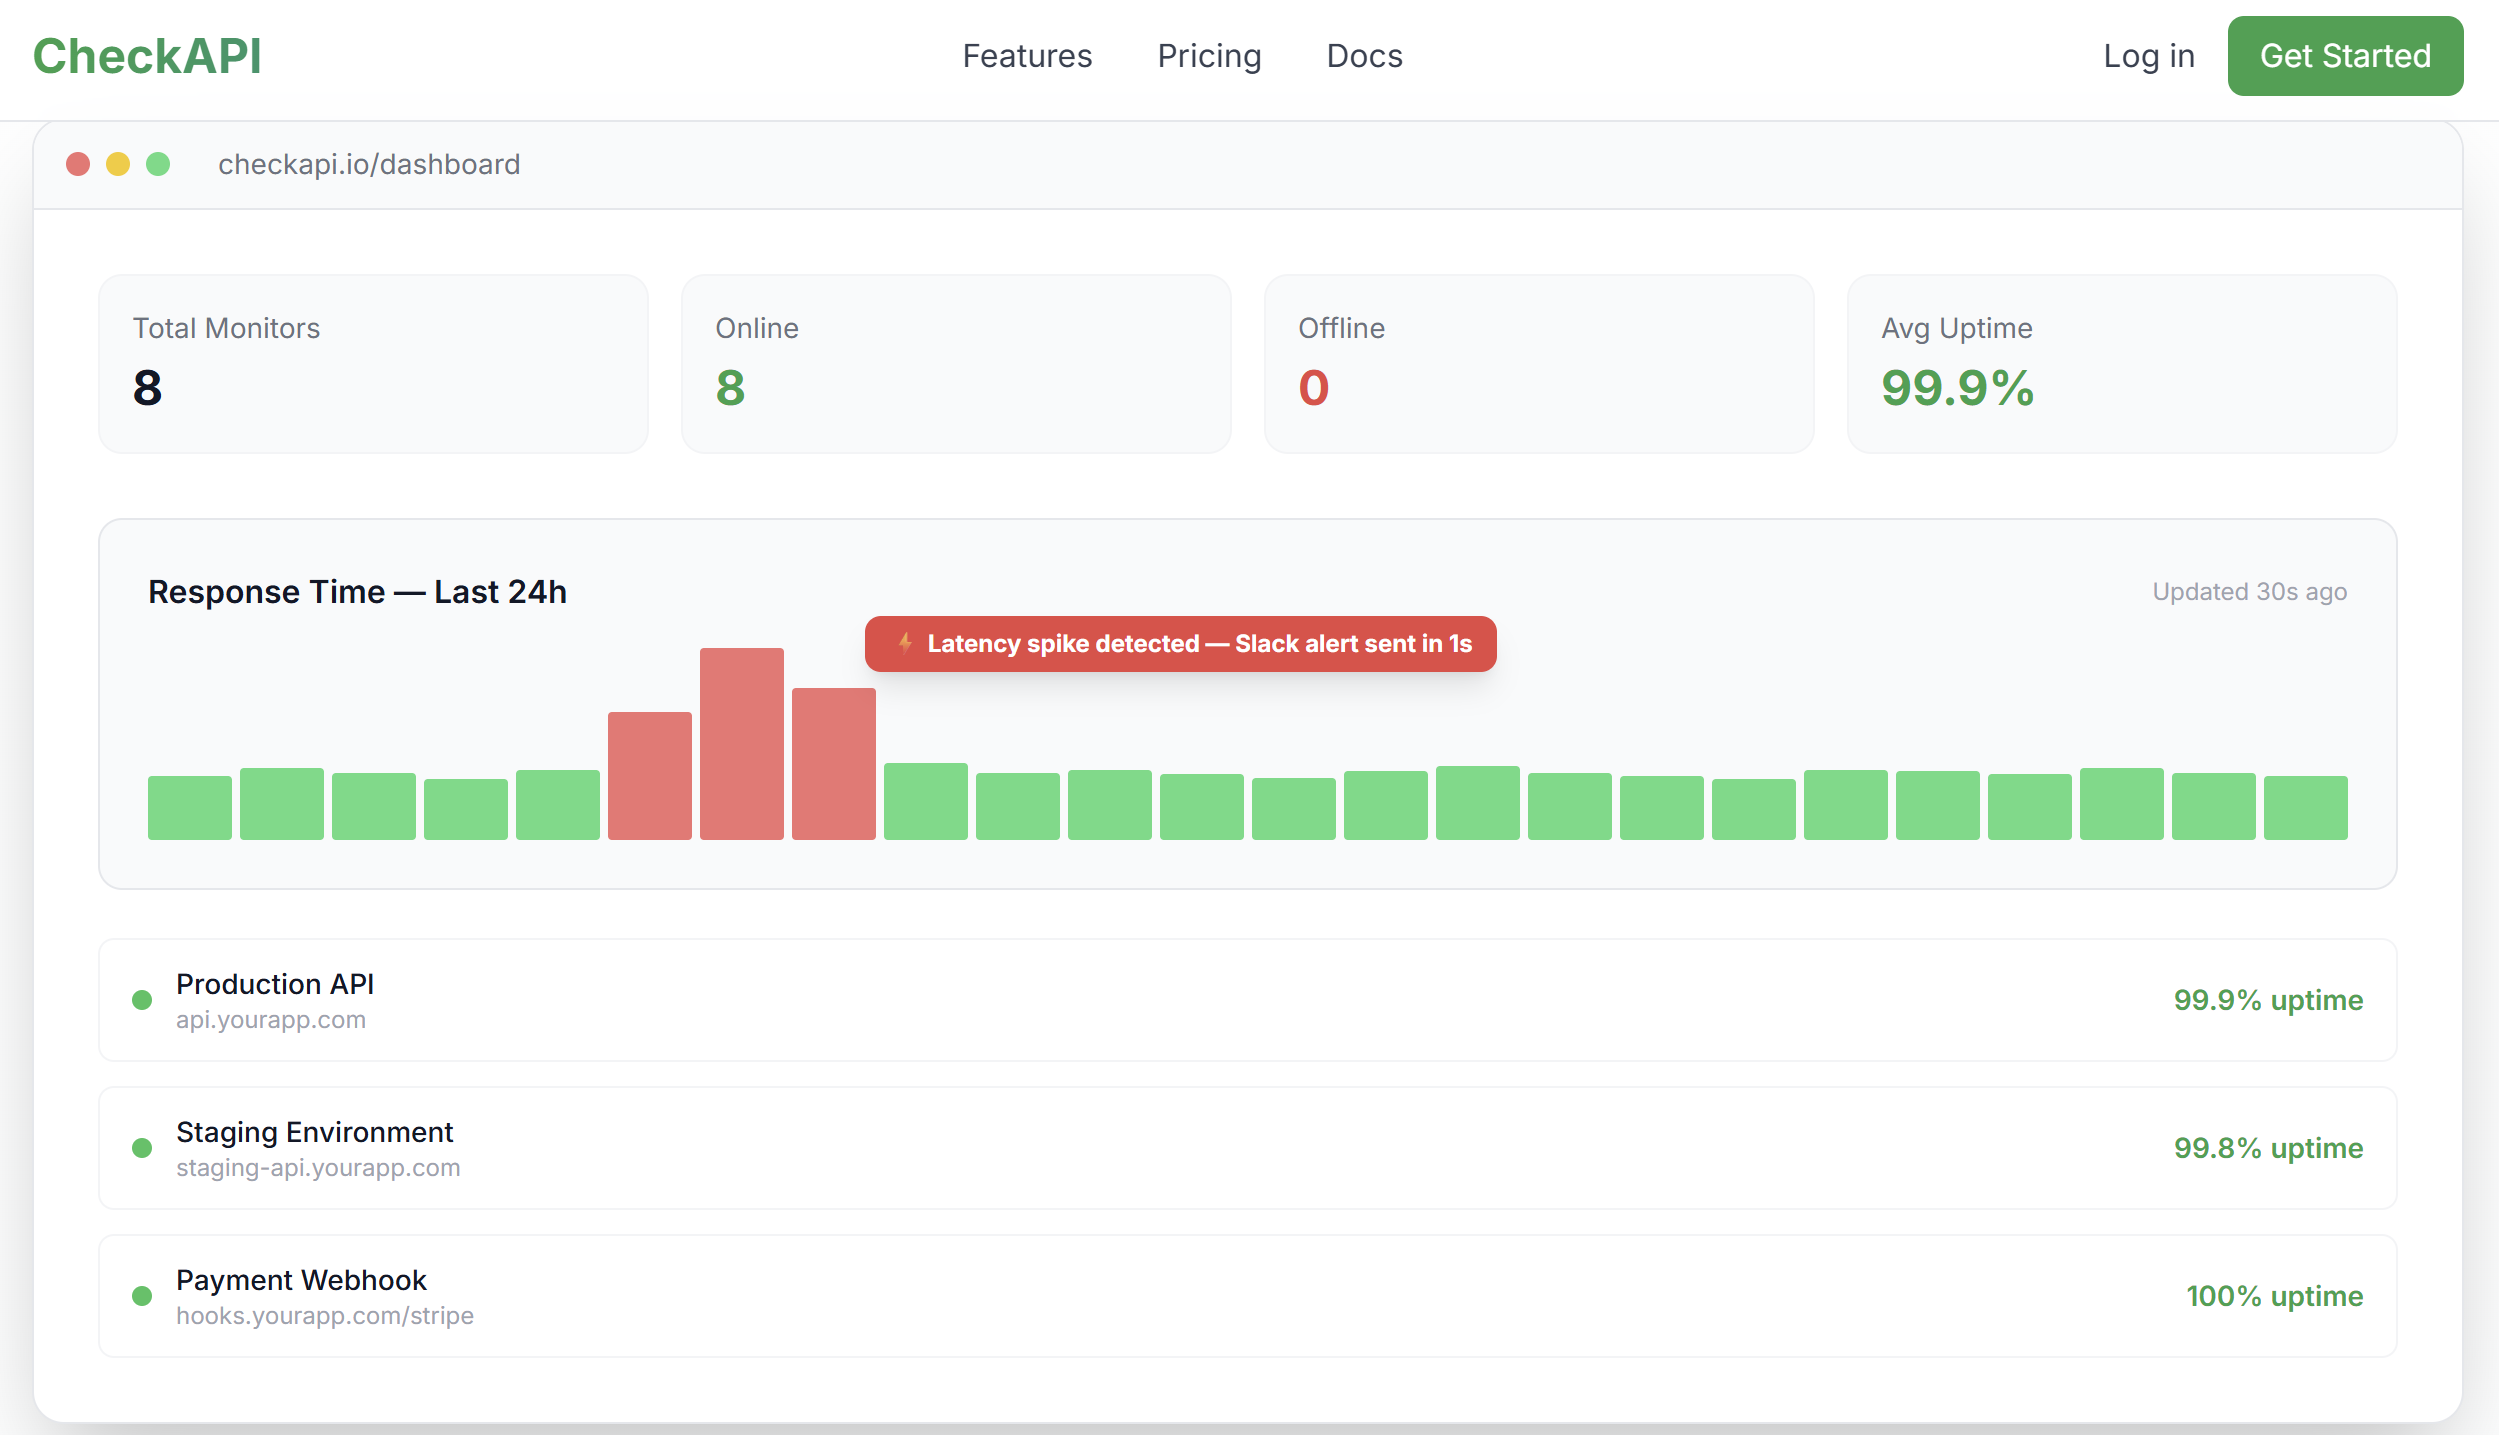
Task: Click the checkapi.io/dashboard address bar
Action: (369, 164)
